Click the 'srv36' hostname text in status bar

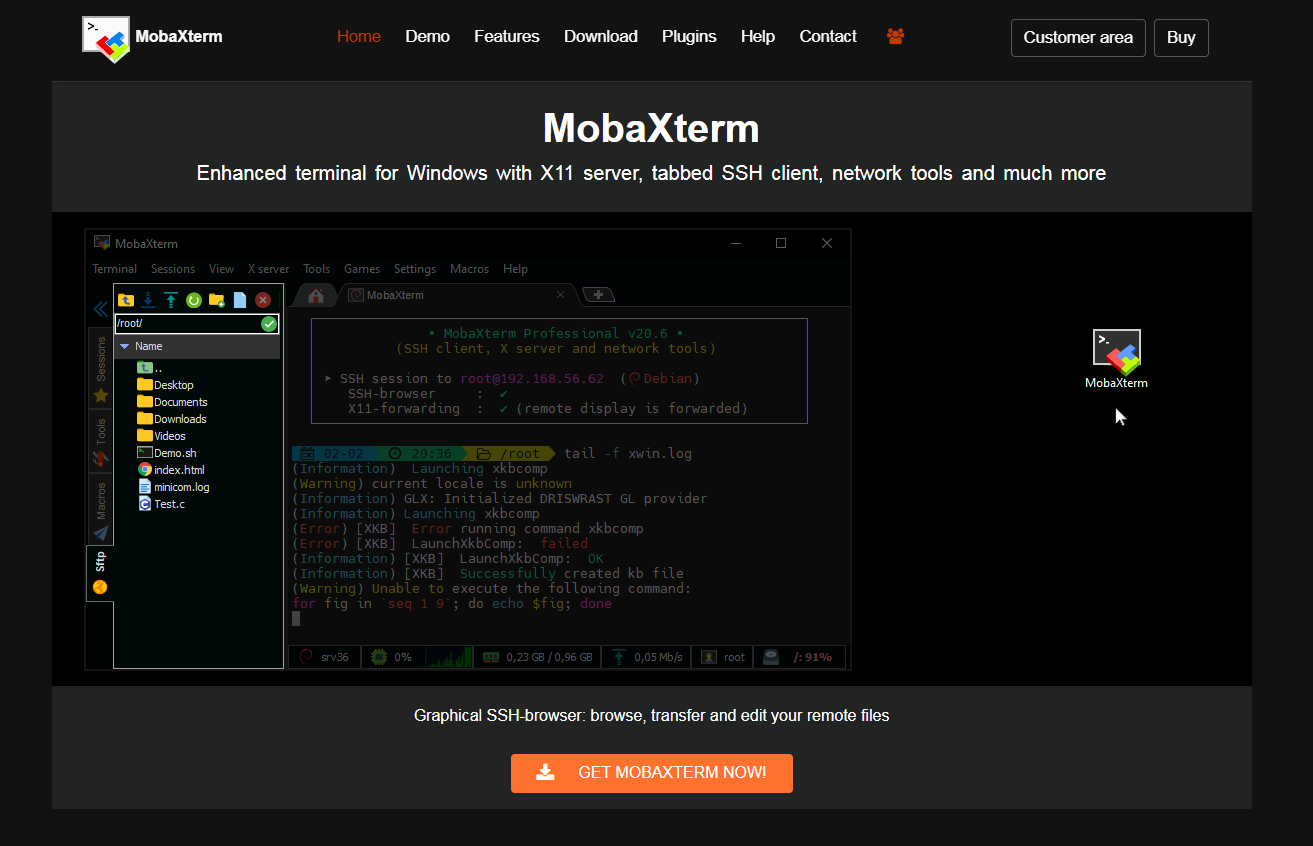tap(334, 657)
